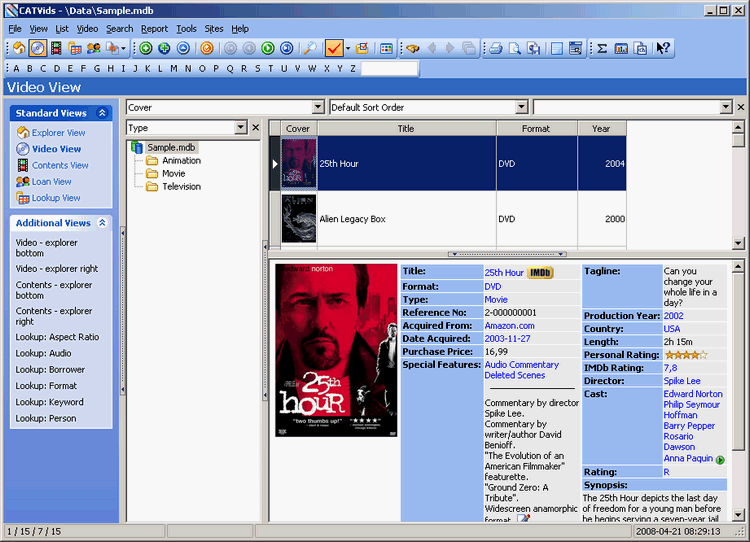Open print preview page icon
Screen dimensions: 750x542
(x=515, y=48)
